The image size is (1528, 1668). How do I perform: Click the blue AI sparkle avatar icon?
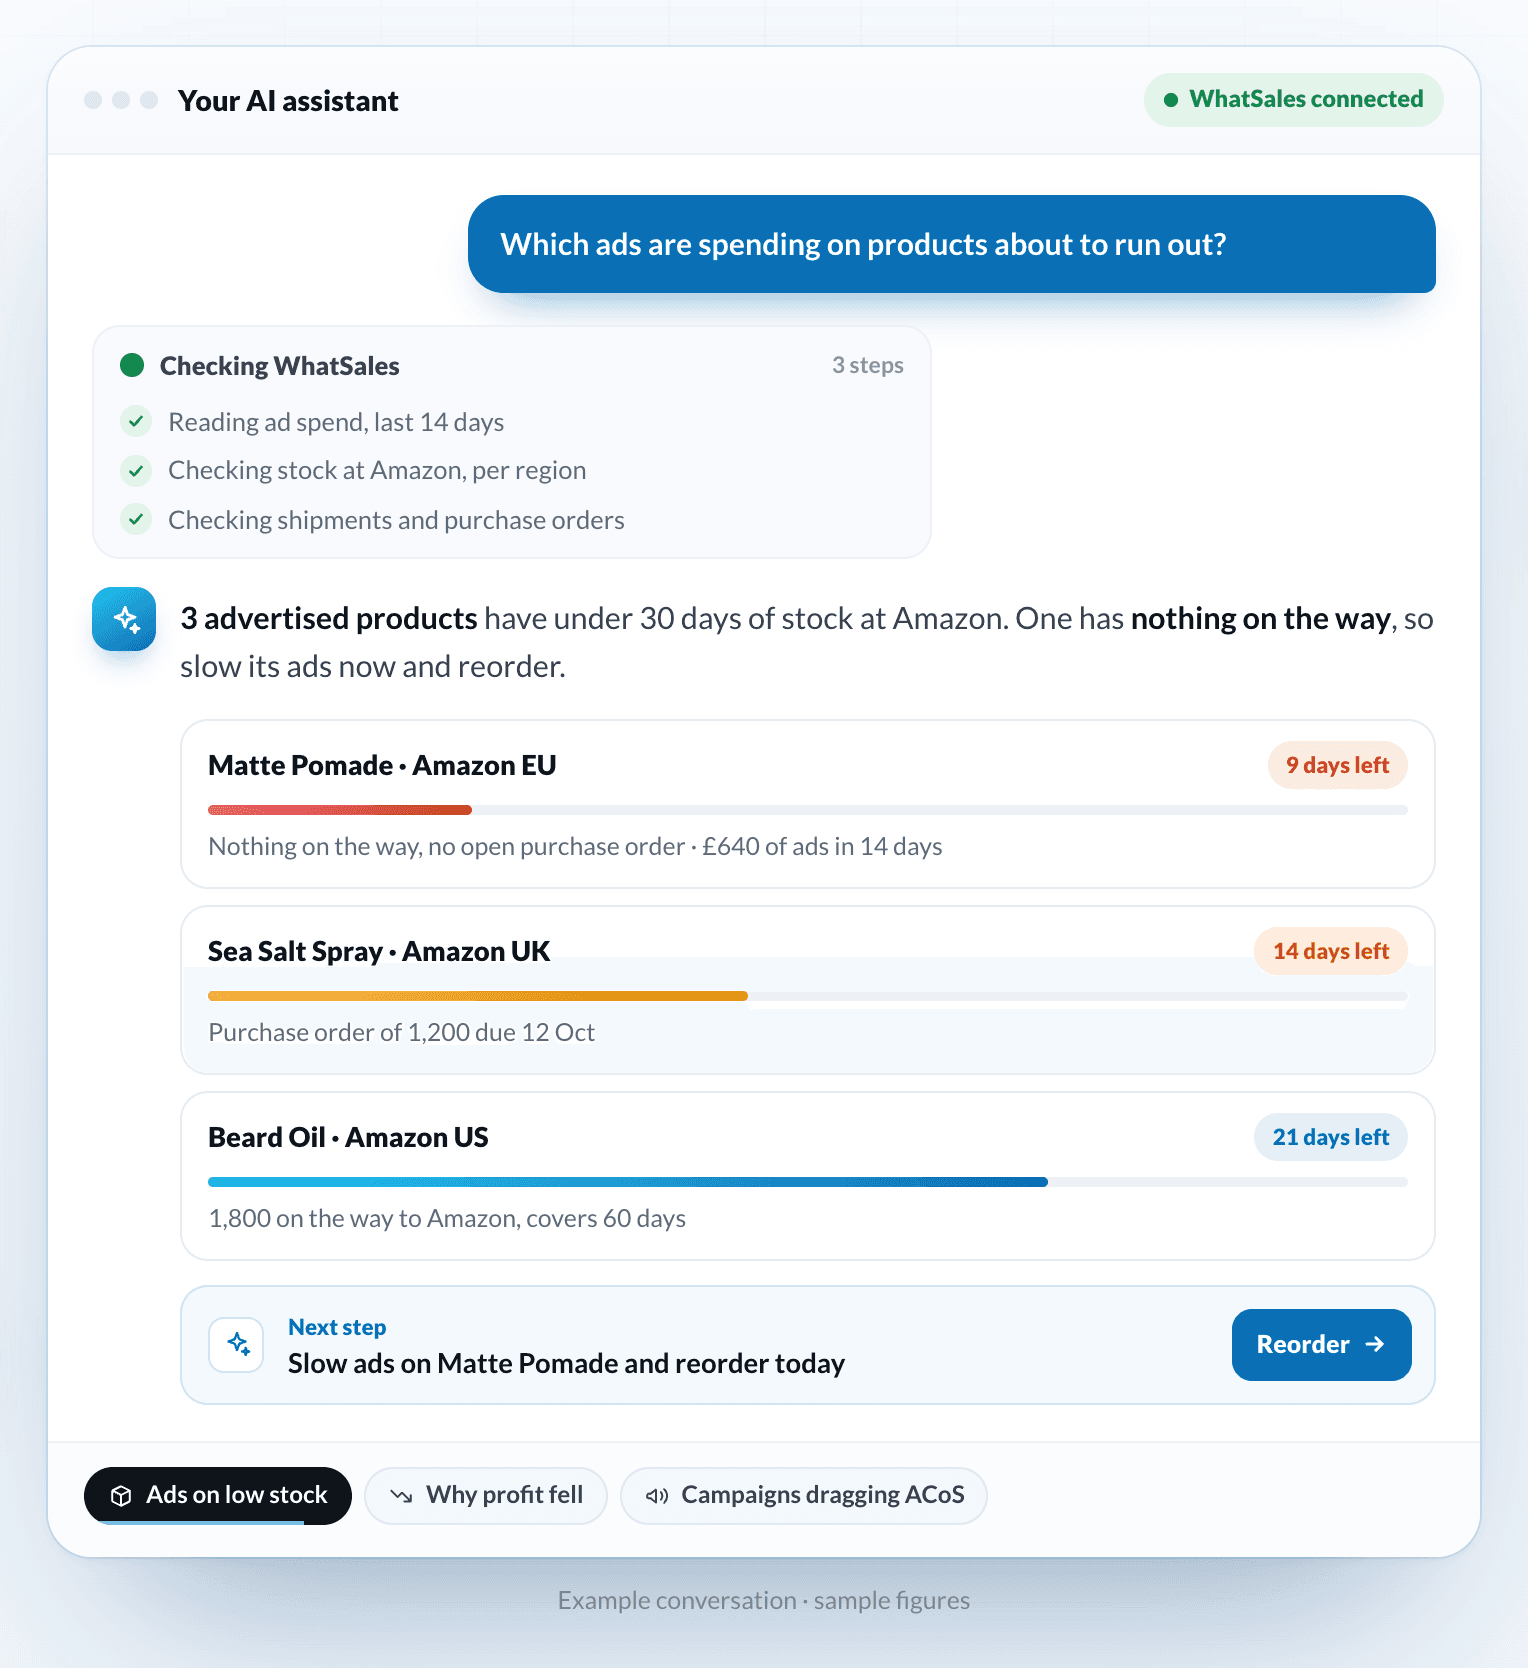124,619
